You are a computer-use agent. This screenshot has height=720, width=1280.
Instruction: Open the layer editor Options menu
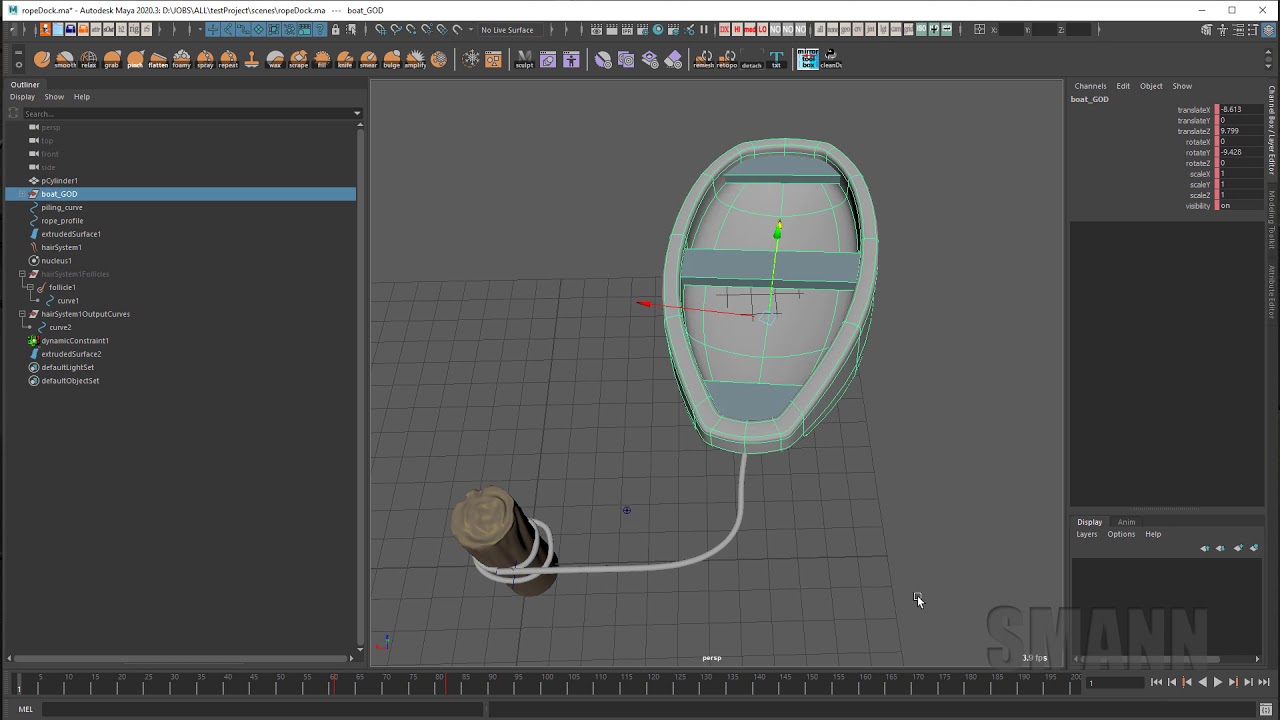point(1121,534)
